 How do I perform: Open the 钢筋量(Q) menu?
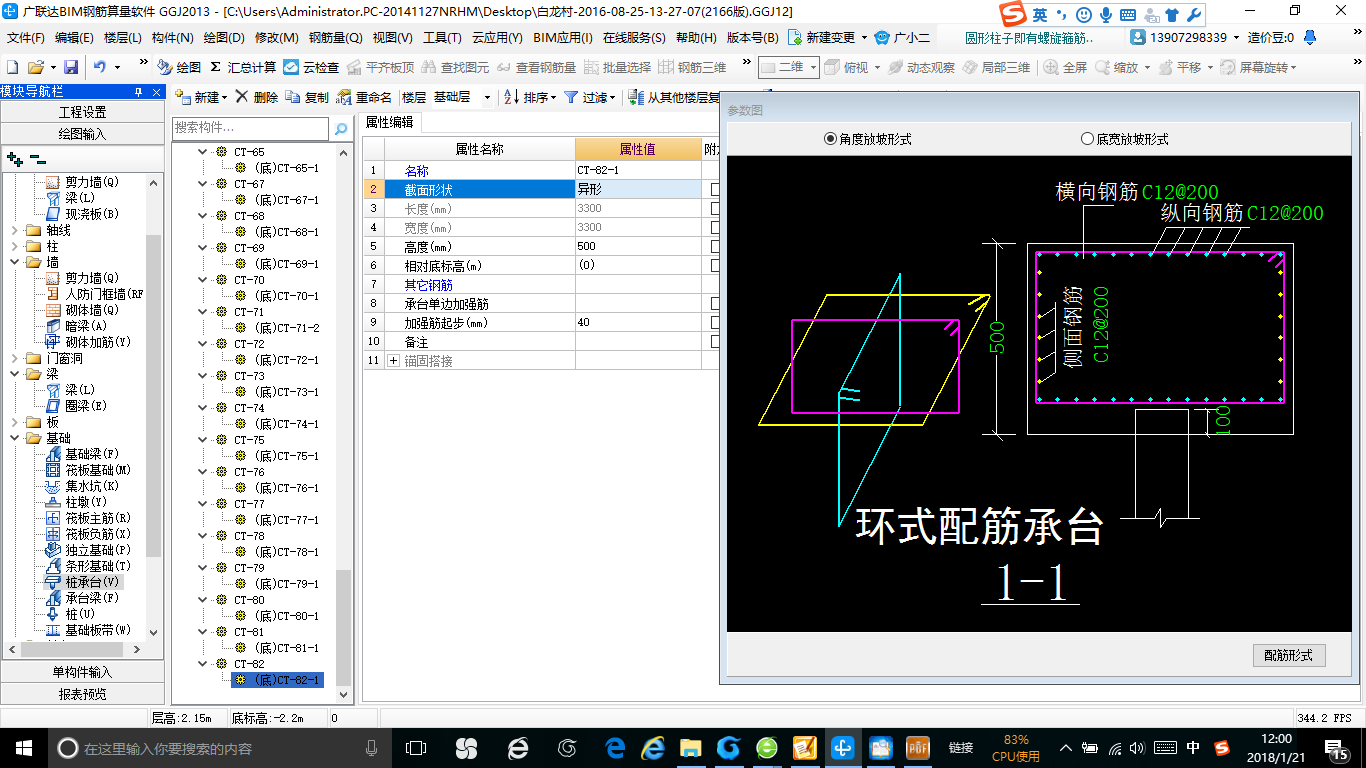pyautogui.click(x=335, y=37)
